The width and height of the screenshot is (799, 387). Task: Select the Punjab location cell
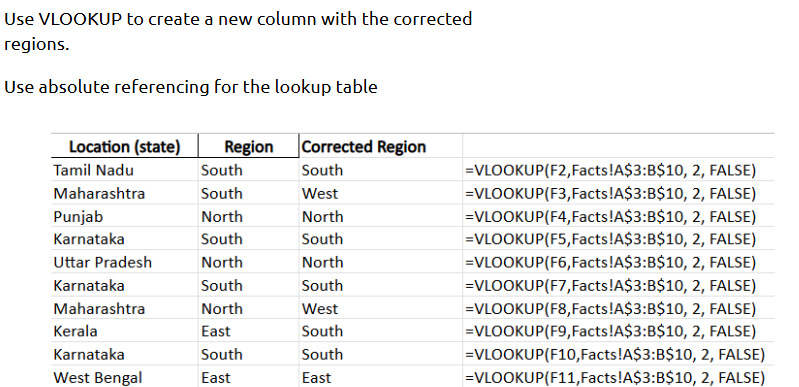[124, 216]
